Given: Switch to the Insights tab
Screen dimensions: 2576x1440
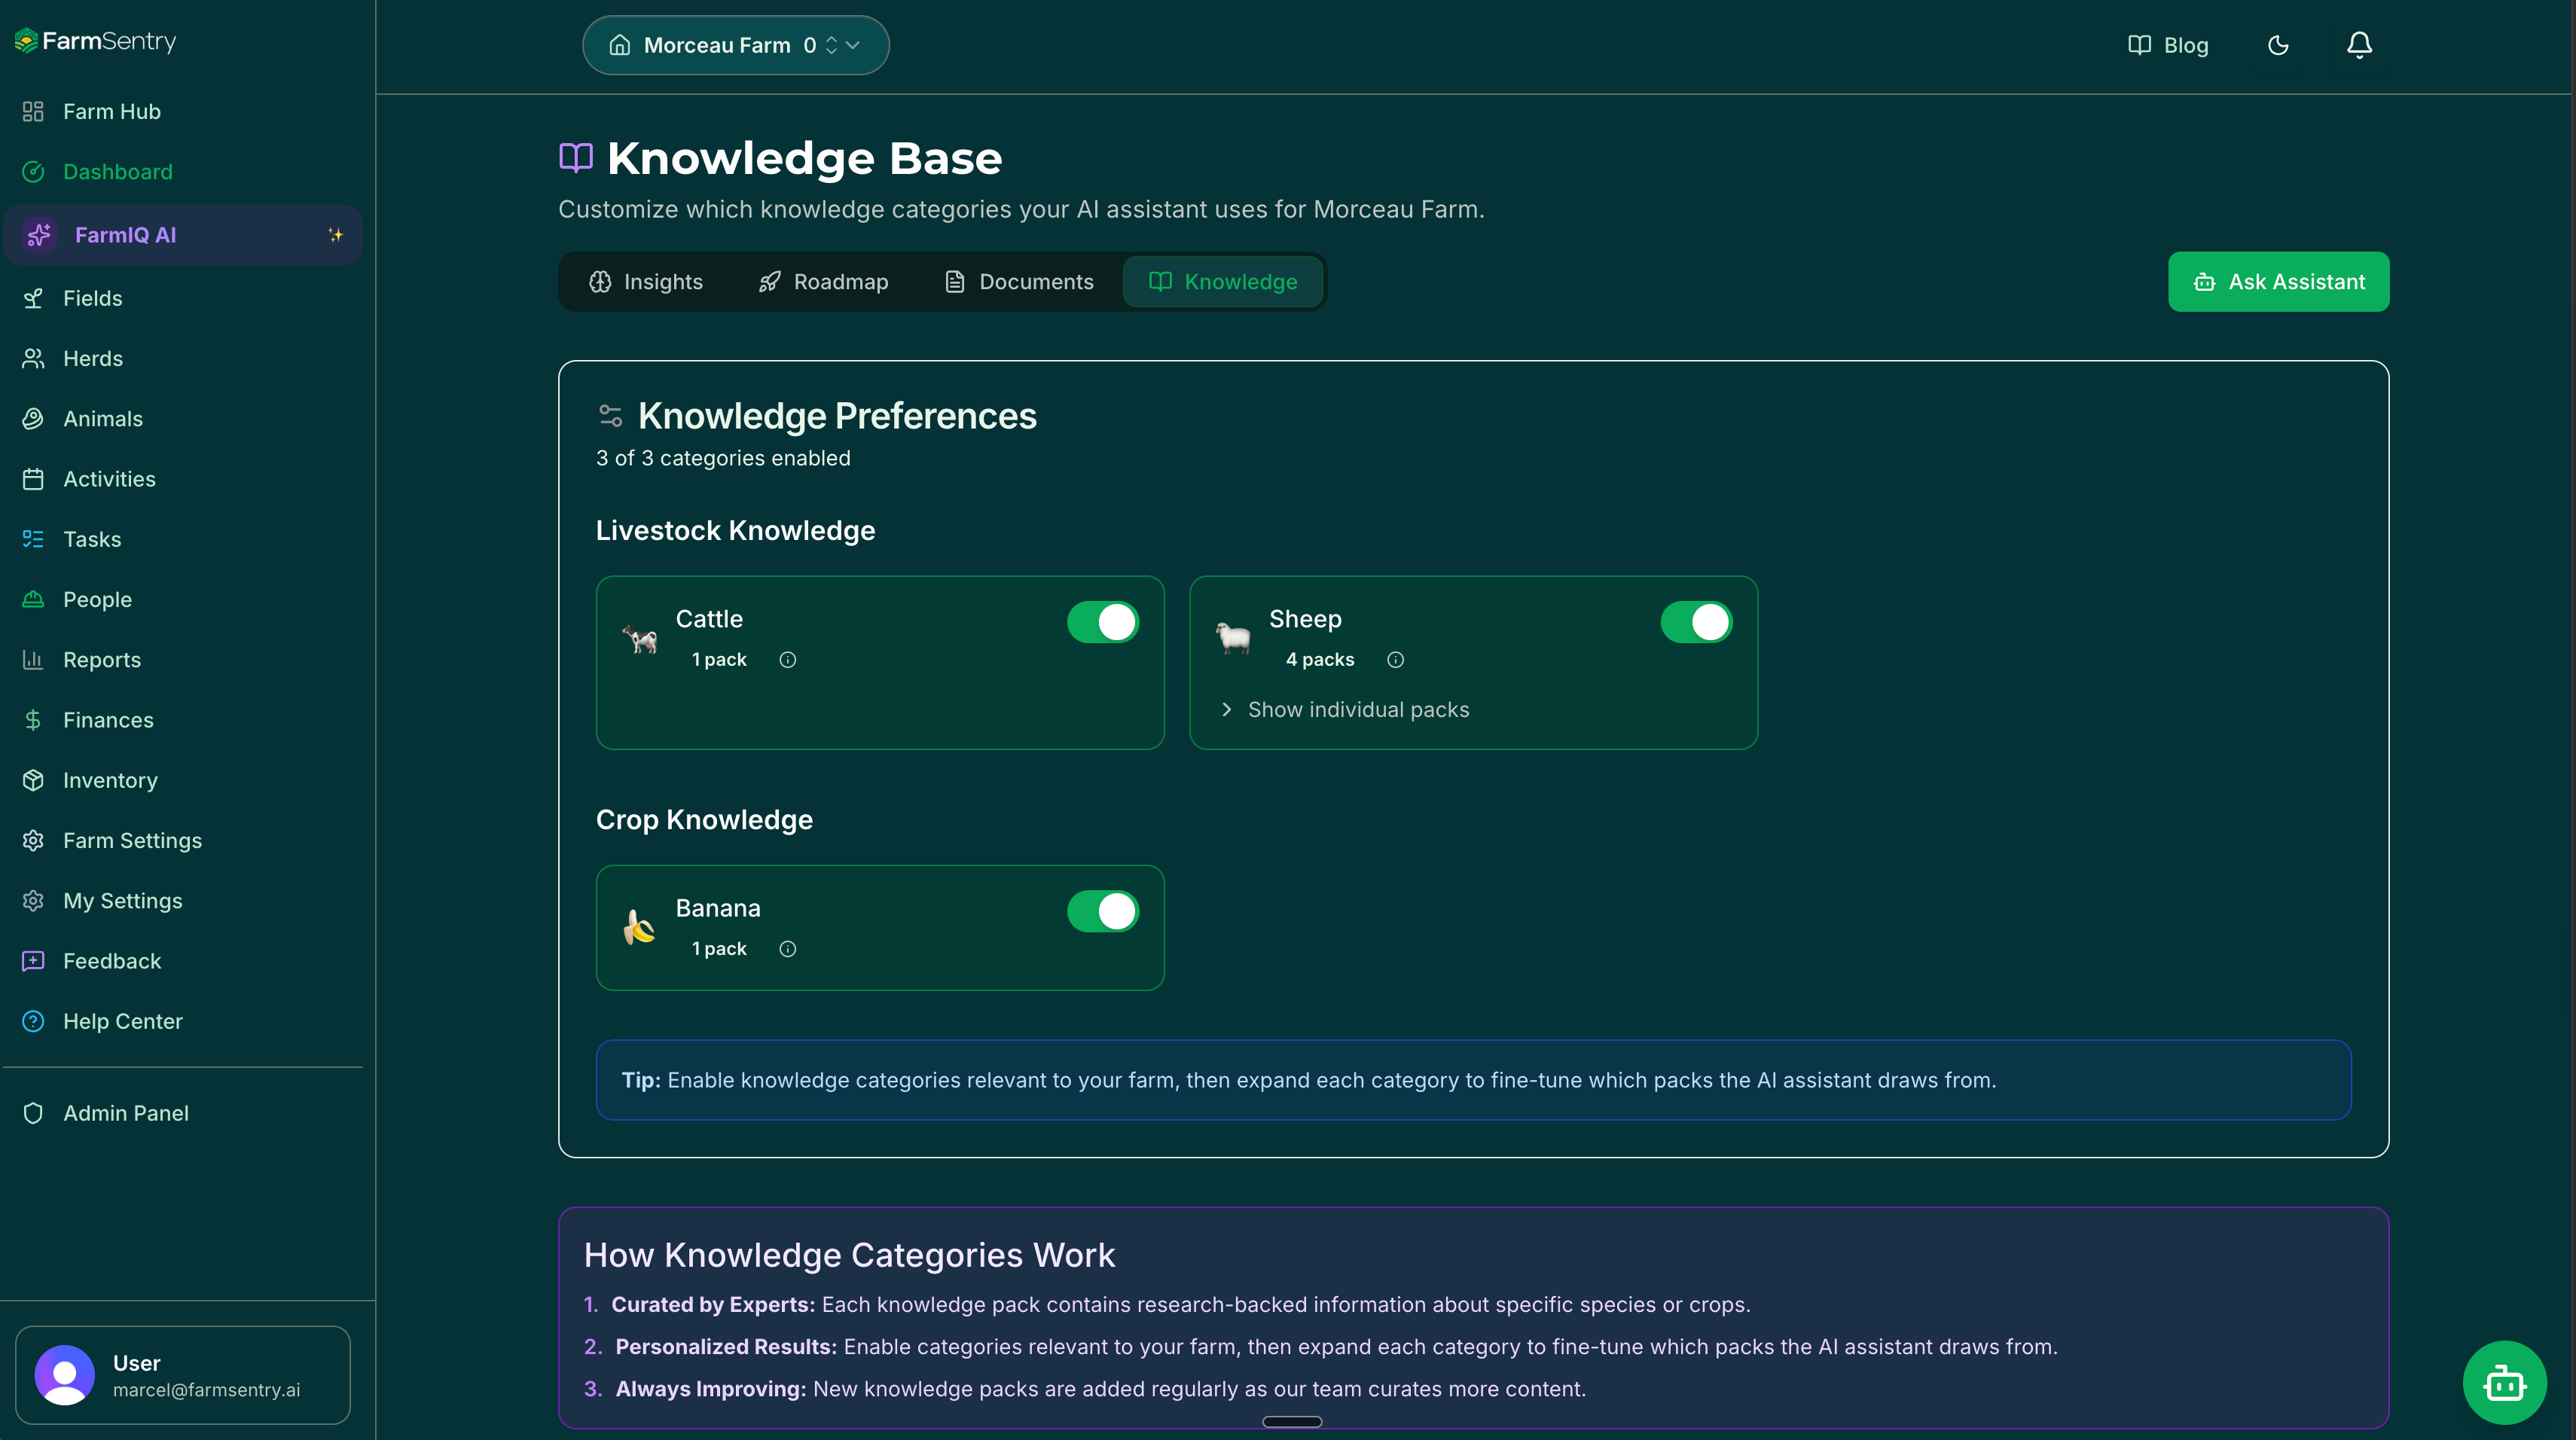Looking at the screenshot, I should [646, 282].
